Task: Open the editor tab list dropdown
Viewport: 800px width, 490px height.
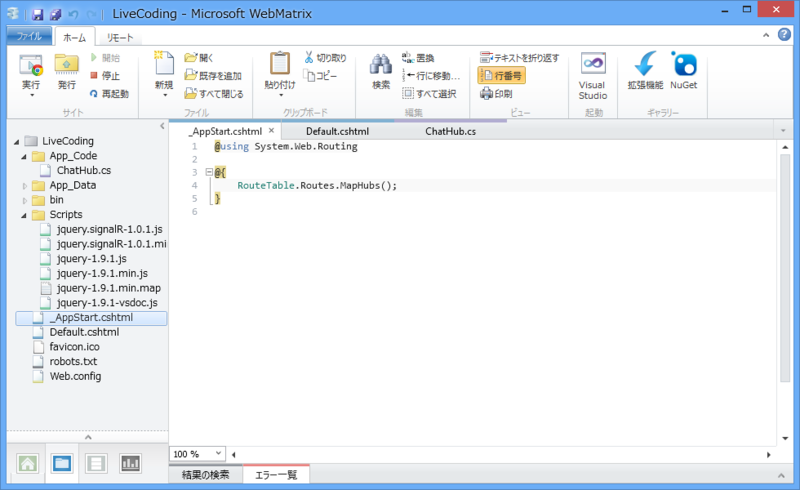Action: (783, 131)
